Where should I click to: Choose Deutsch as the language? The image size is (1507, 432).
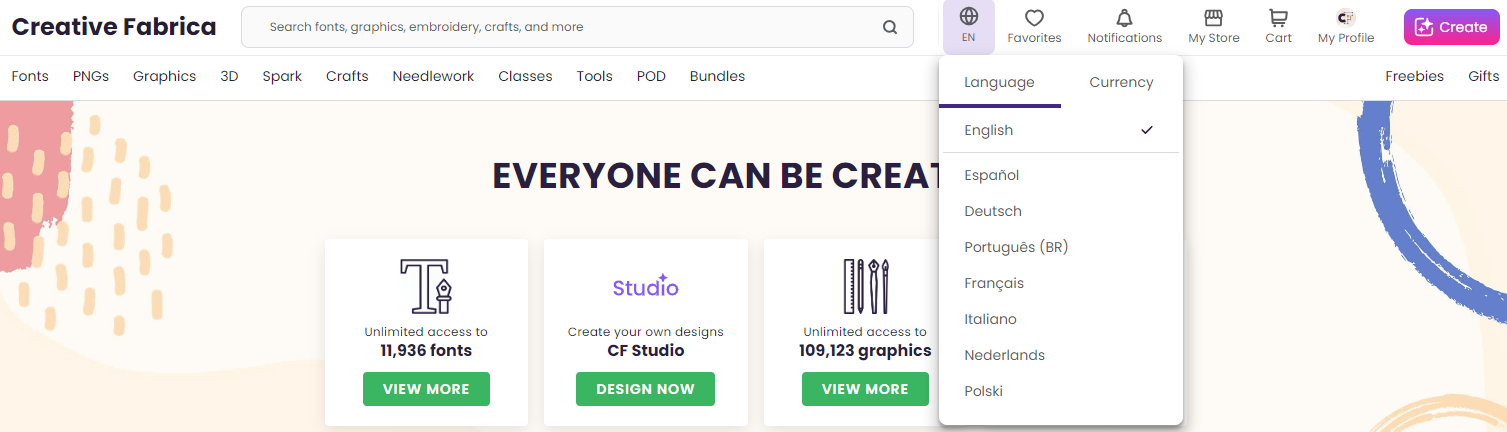point(992,211)
